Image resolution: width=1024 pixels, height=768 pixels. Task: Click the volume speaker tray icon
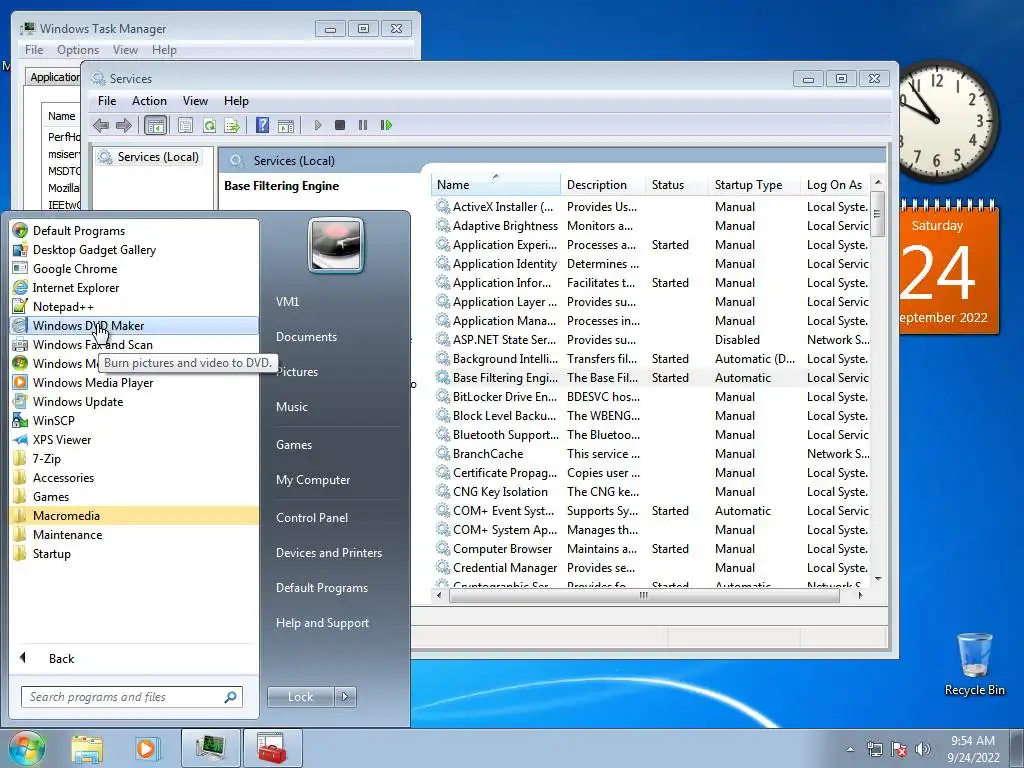click(x=922, y=749)
